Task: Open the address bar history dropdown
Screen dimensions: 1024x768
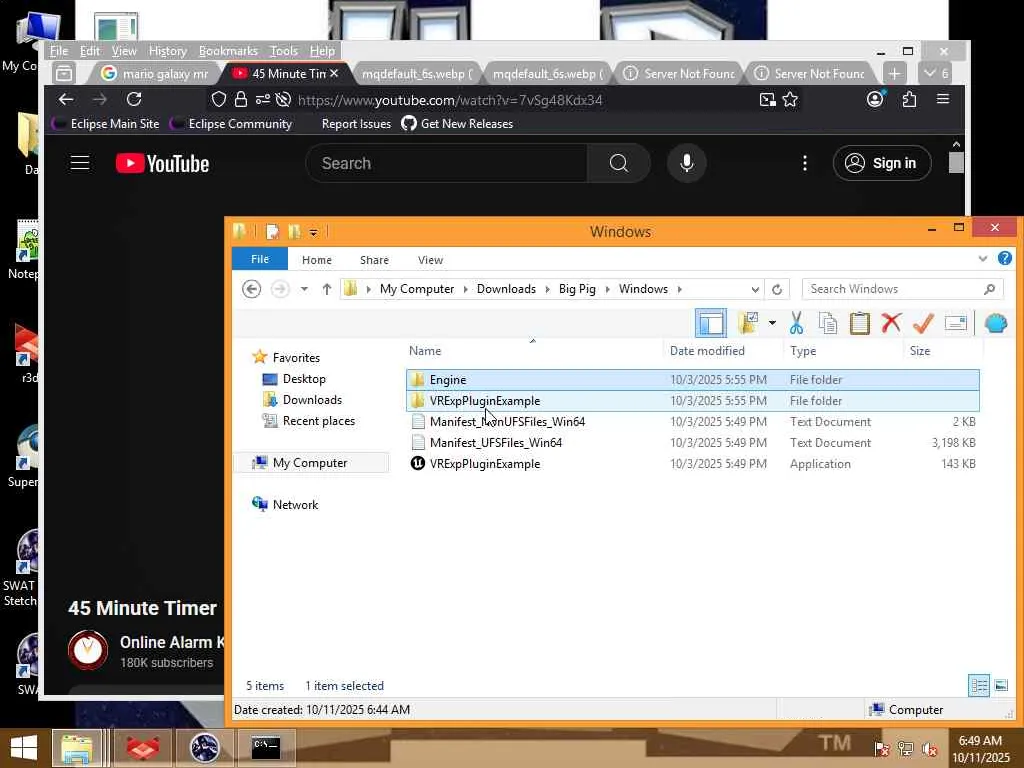Action: tap(755, 289)
